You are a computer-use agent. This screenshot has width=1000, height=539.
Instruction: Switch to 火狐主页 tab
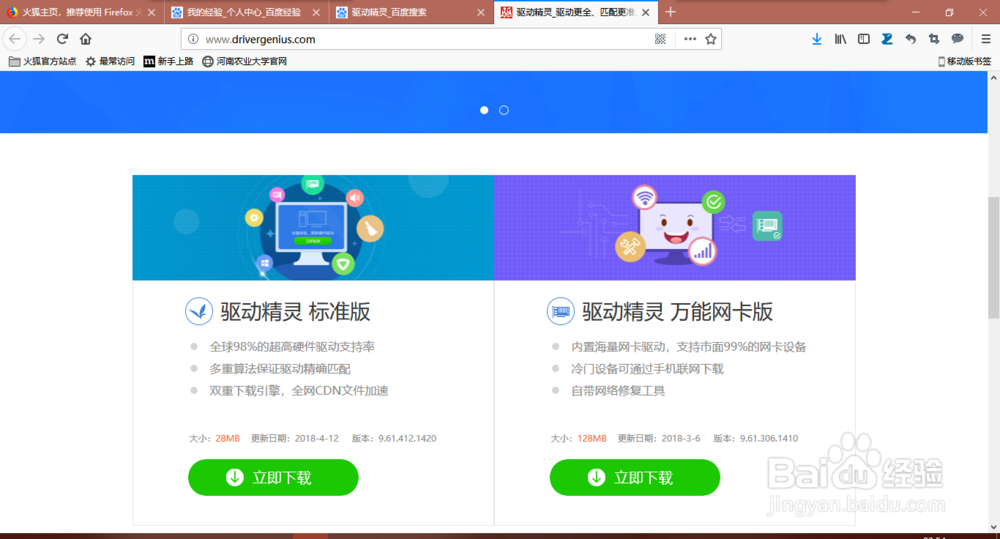[x=82, y=12]
